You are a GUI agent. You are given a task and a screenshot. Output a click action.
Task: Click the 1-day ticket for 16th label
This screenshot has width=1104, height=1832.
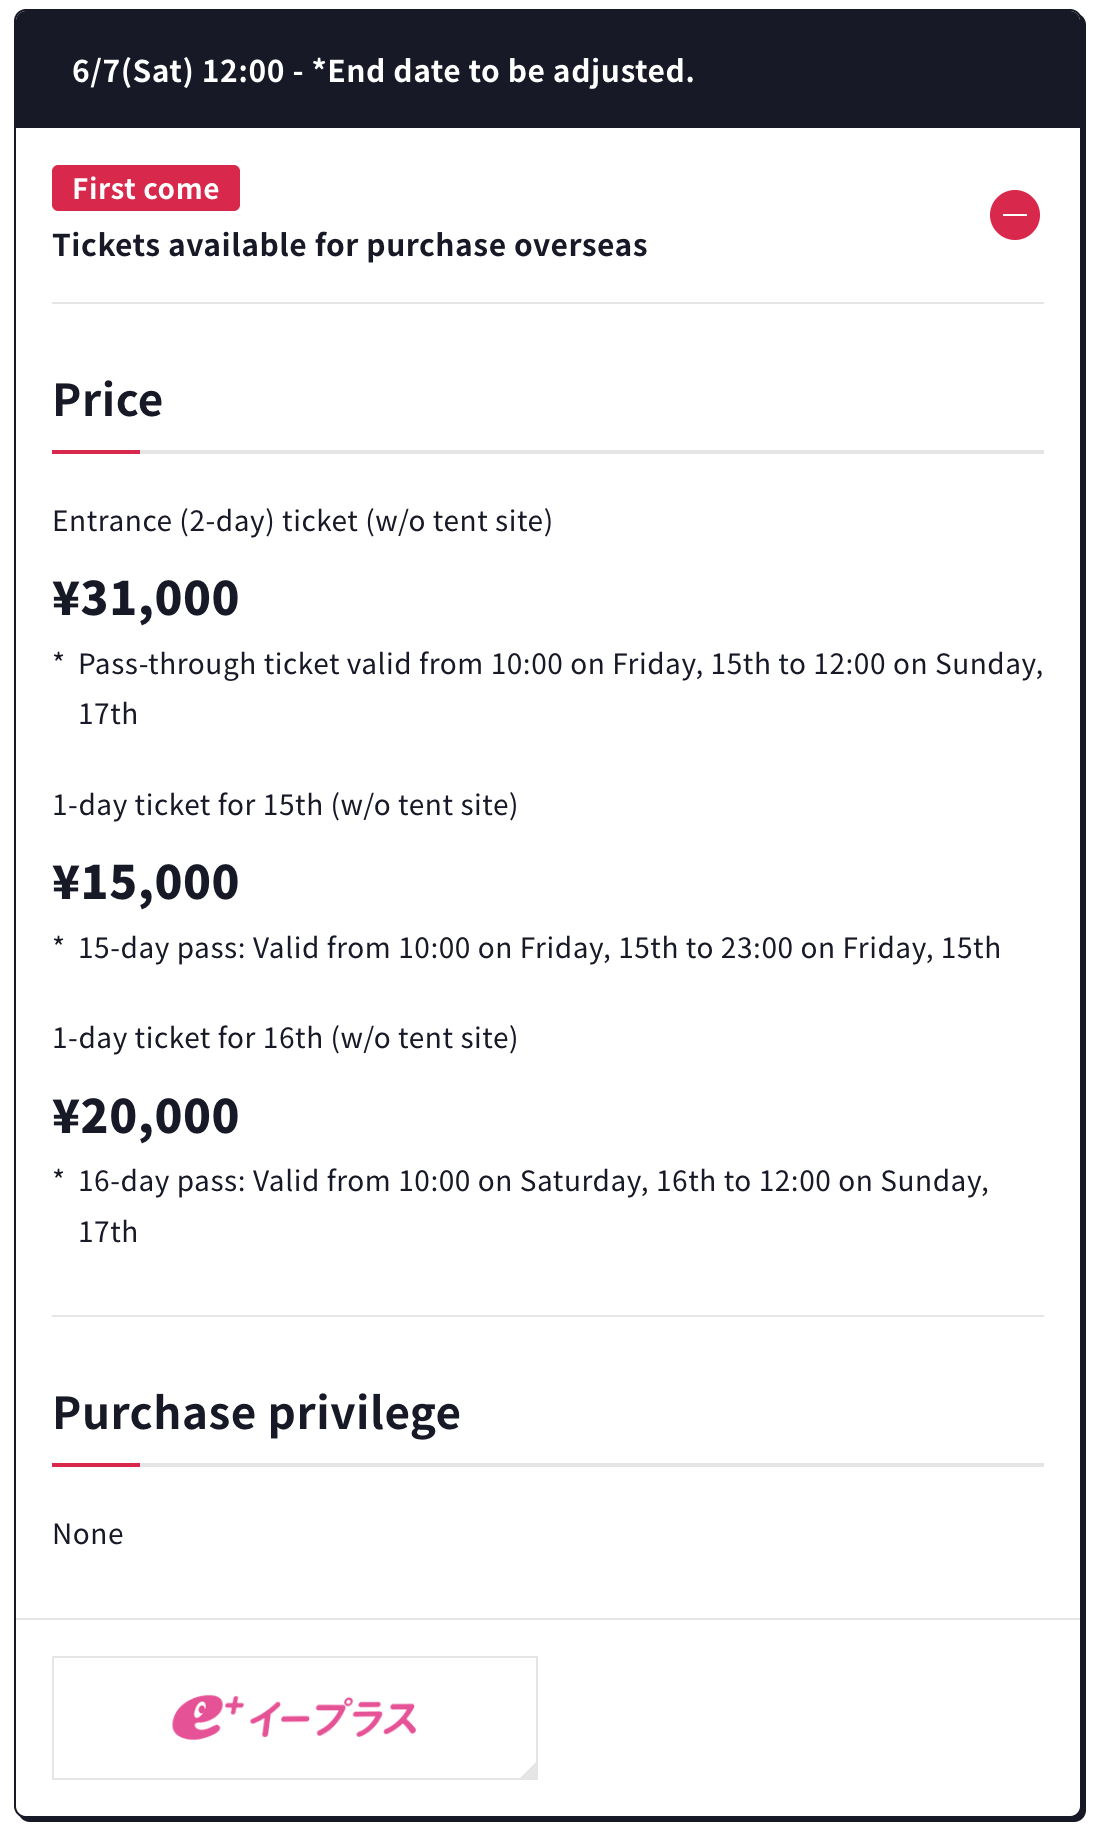(285, 1038)
